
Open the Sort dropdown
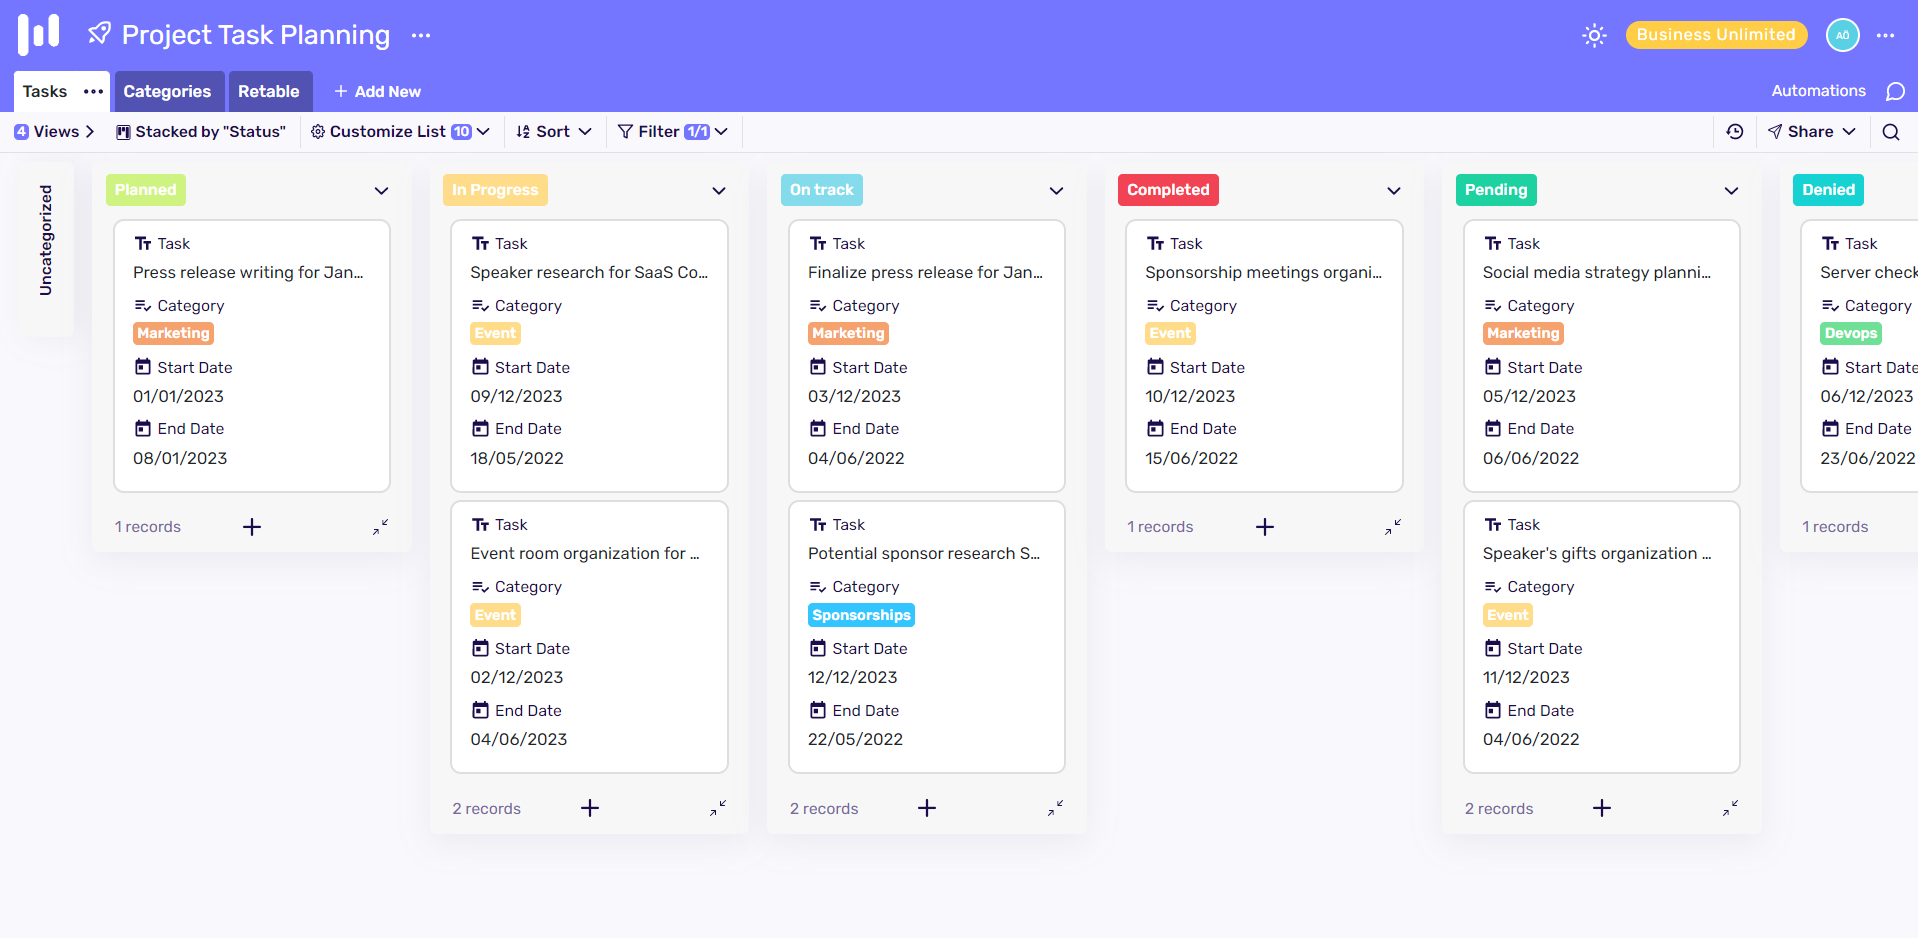554,132
